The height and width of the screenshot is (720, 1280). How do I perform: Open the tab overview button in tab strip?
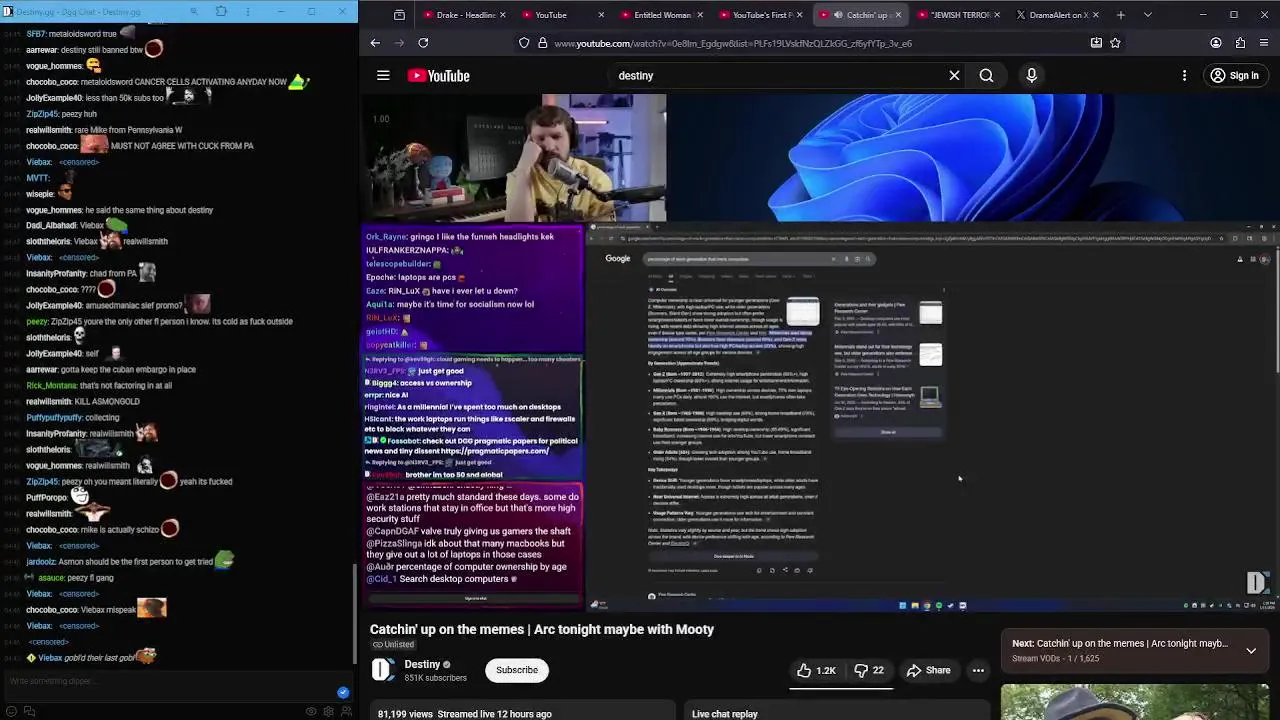[x=399, y=15]
